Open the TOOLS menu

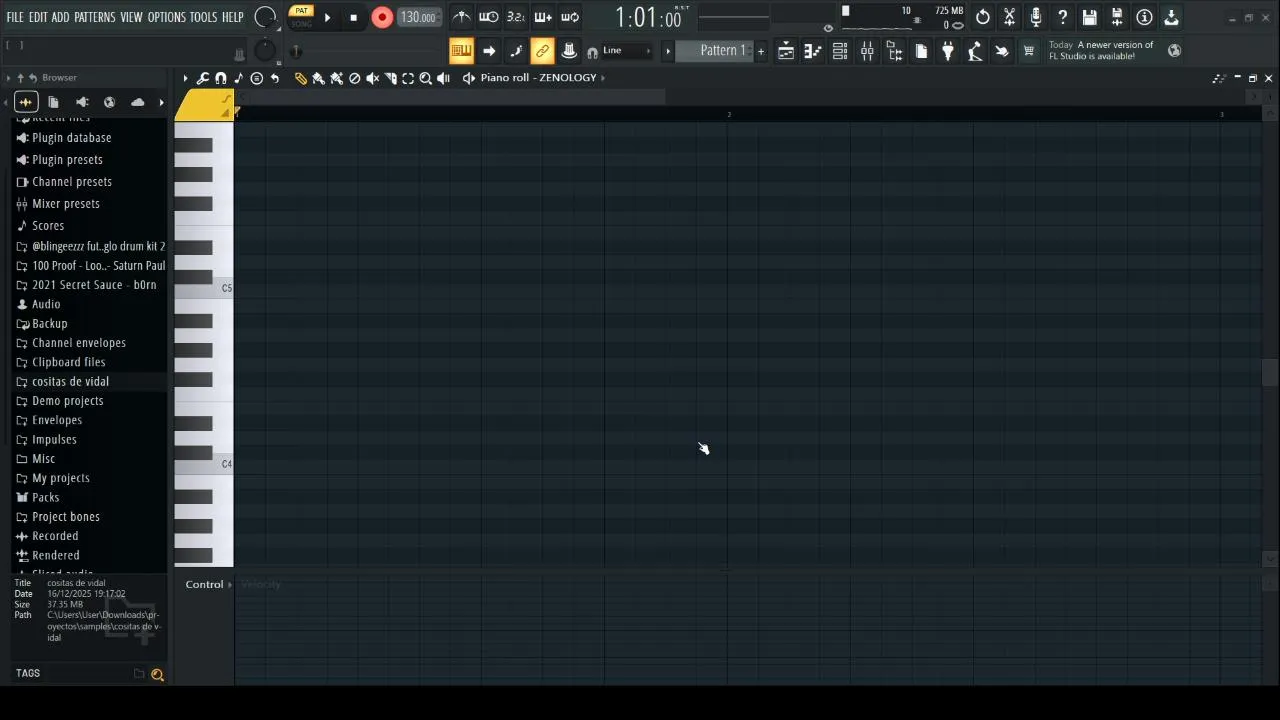(203, 17)
